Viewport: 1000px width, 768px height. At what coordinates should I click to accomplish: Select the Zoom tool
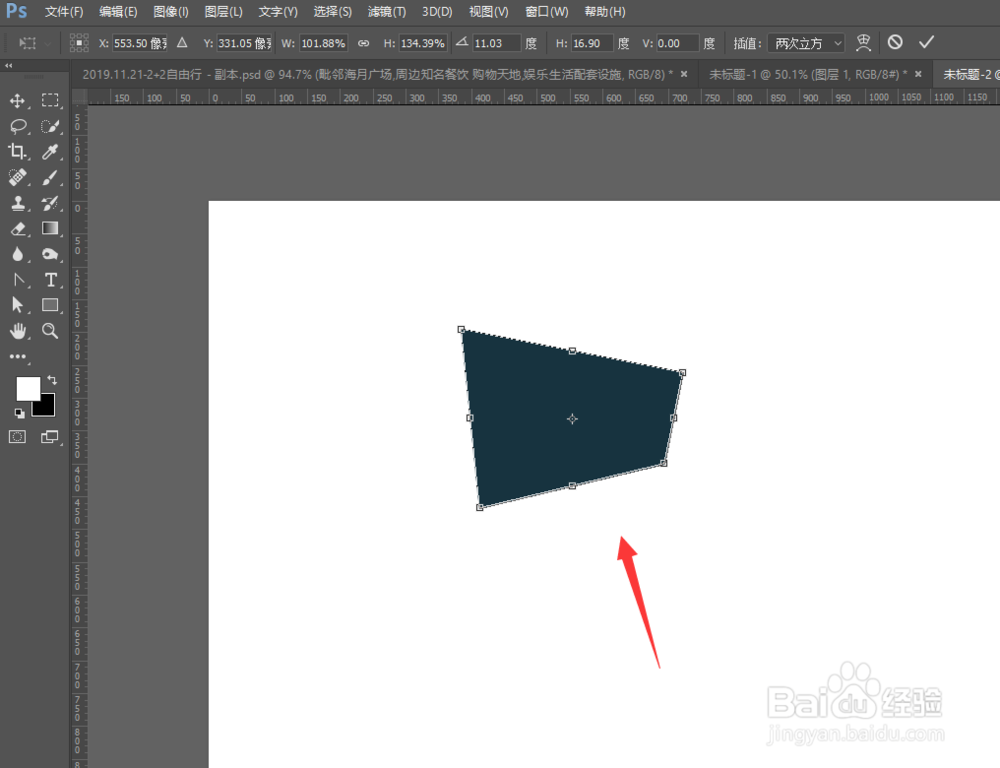pyautogui.click(x=50, y=330)
